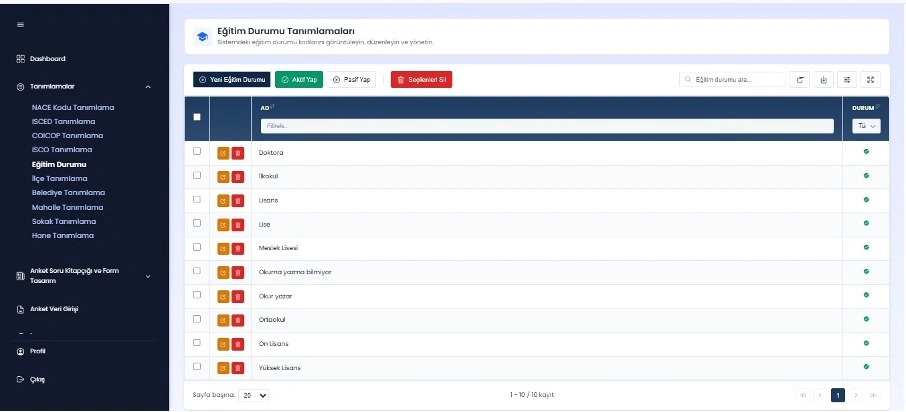The image size is (906, 412).
Task: Click the delete icon for İlkokul row
Action: click(x=237, y=177)
